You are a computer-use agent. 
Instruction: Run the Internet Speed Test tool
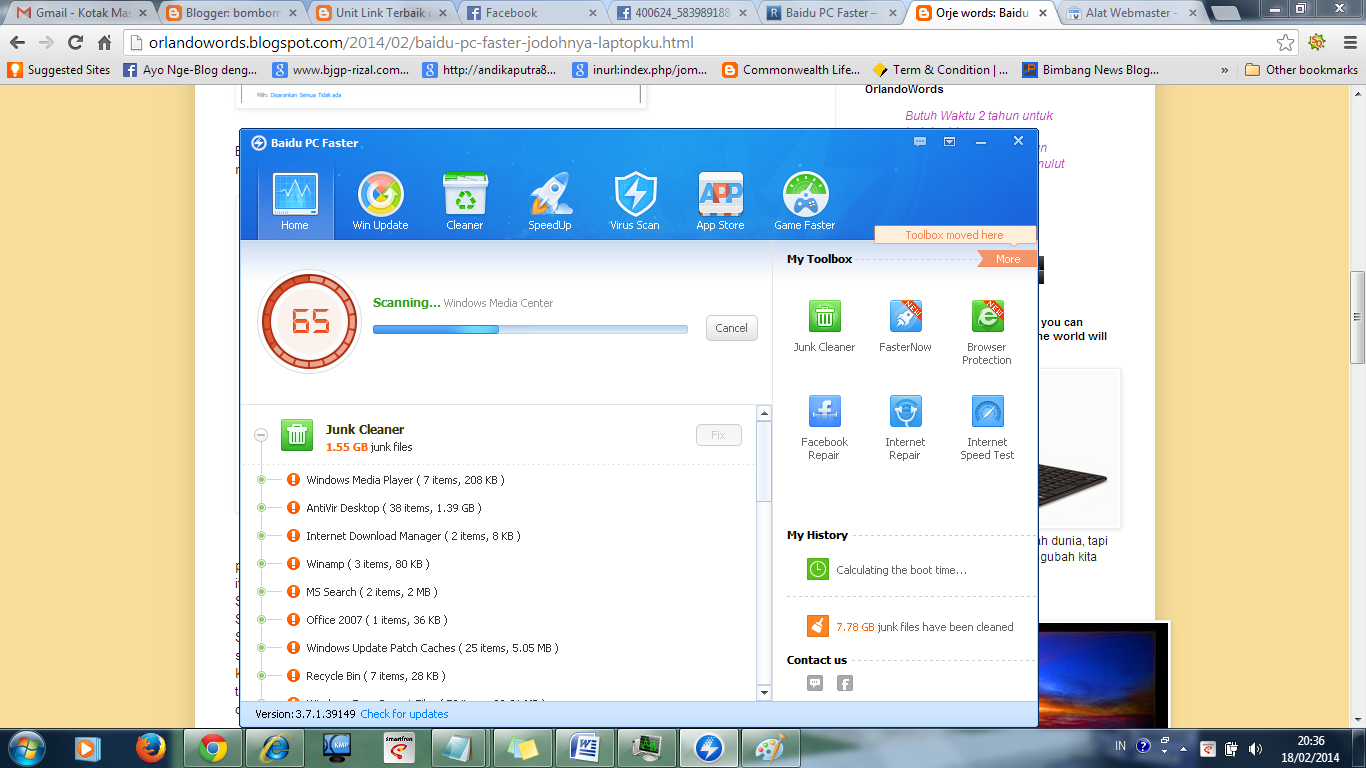pyautogui.click(x=987, y=427)
